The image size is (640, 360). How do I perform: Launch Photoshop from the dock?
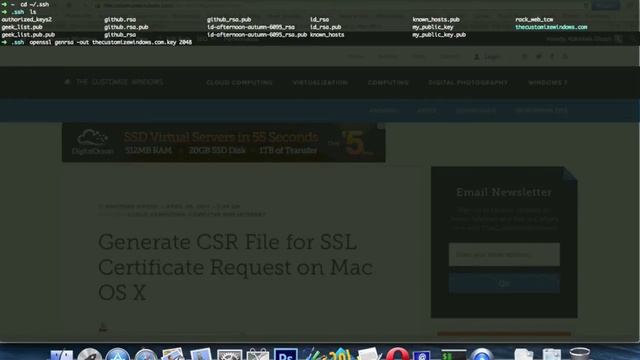tap(285, 354)
